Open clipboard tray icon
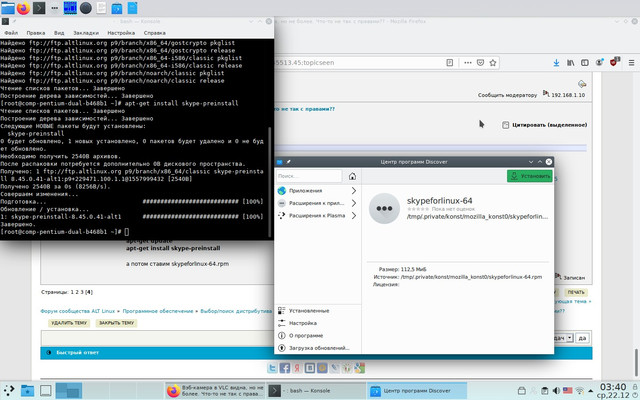Viewport: 640px width, 400px height. [x=544, y=391]
